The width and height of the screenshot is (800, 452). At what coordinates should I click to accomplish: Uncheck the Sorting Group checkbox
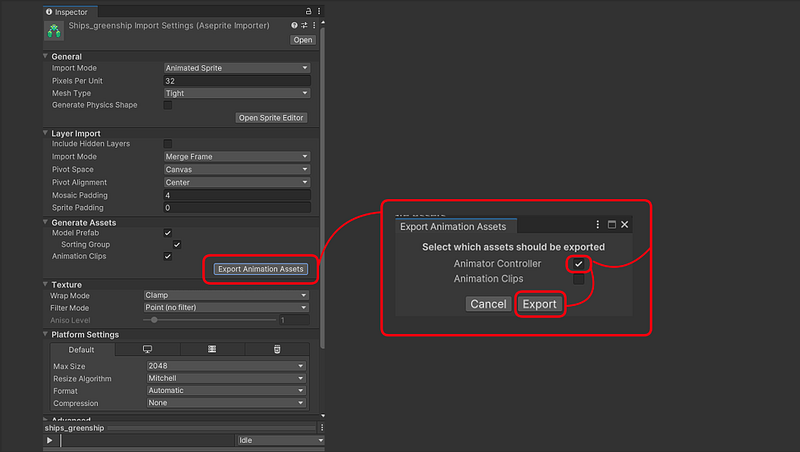[177, 244]
